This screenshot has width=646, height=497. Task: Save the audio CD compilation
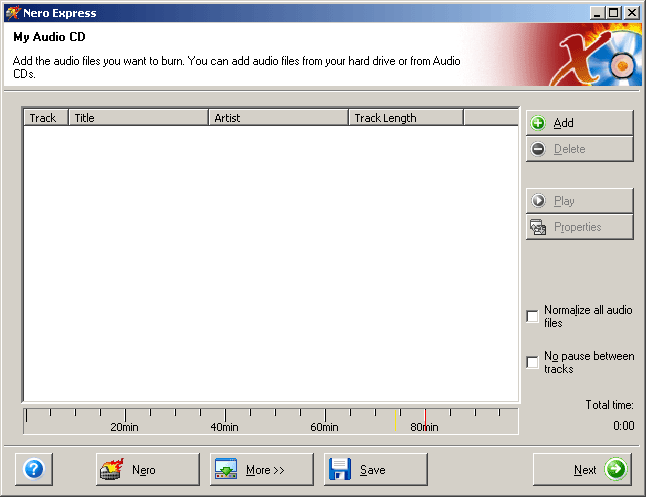click(x=375, y=469)
